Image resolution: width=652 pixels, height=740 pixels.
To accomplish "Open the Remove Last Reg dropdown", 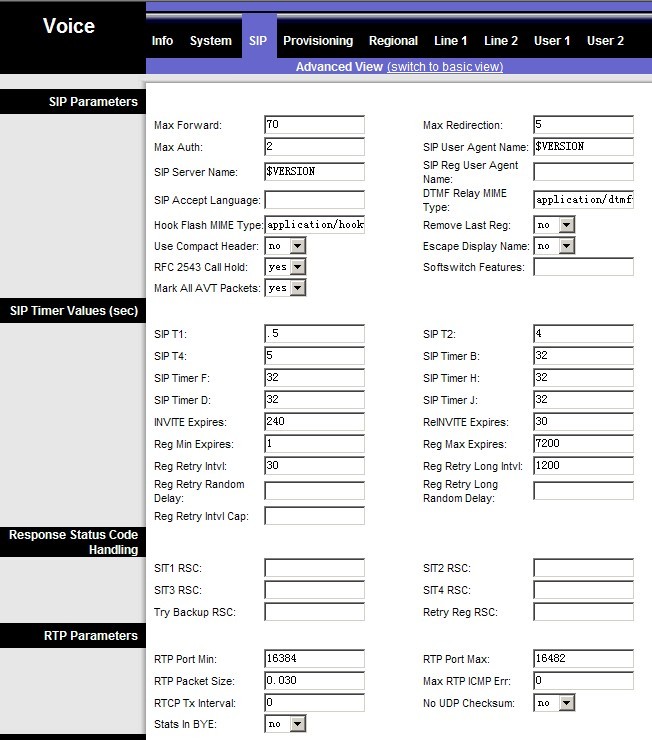I will pos(554,225).
